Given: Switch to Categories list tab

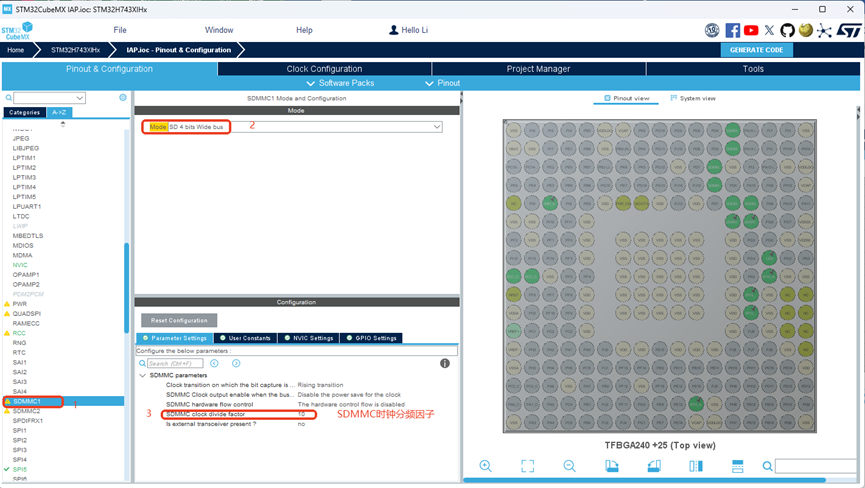Looking at the screenshot, I should [x=24, y=112].
